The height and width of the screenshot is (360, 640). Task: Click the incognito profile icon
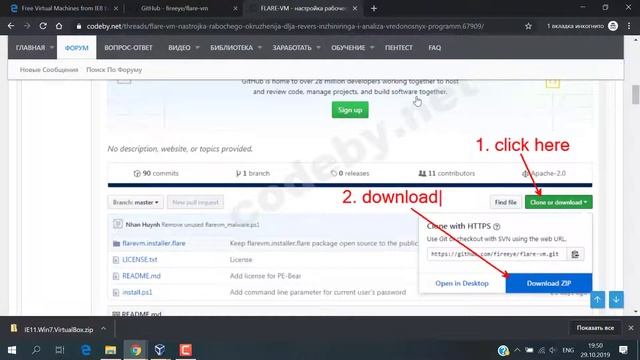(613, 26)
